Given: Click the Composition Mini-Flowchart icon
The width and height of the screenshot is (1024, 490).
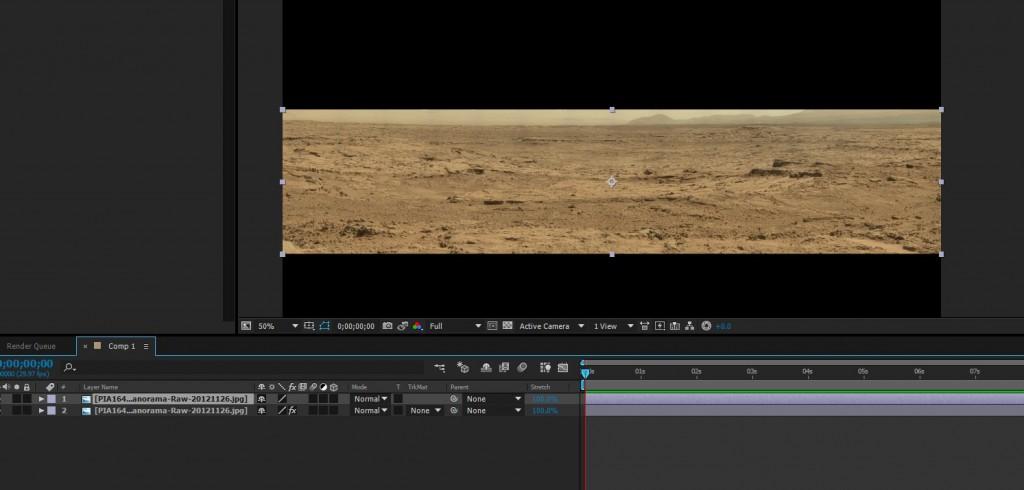Looking at the screenshot, I should coord(439,368).
